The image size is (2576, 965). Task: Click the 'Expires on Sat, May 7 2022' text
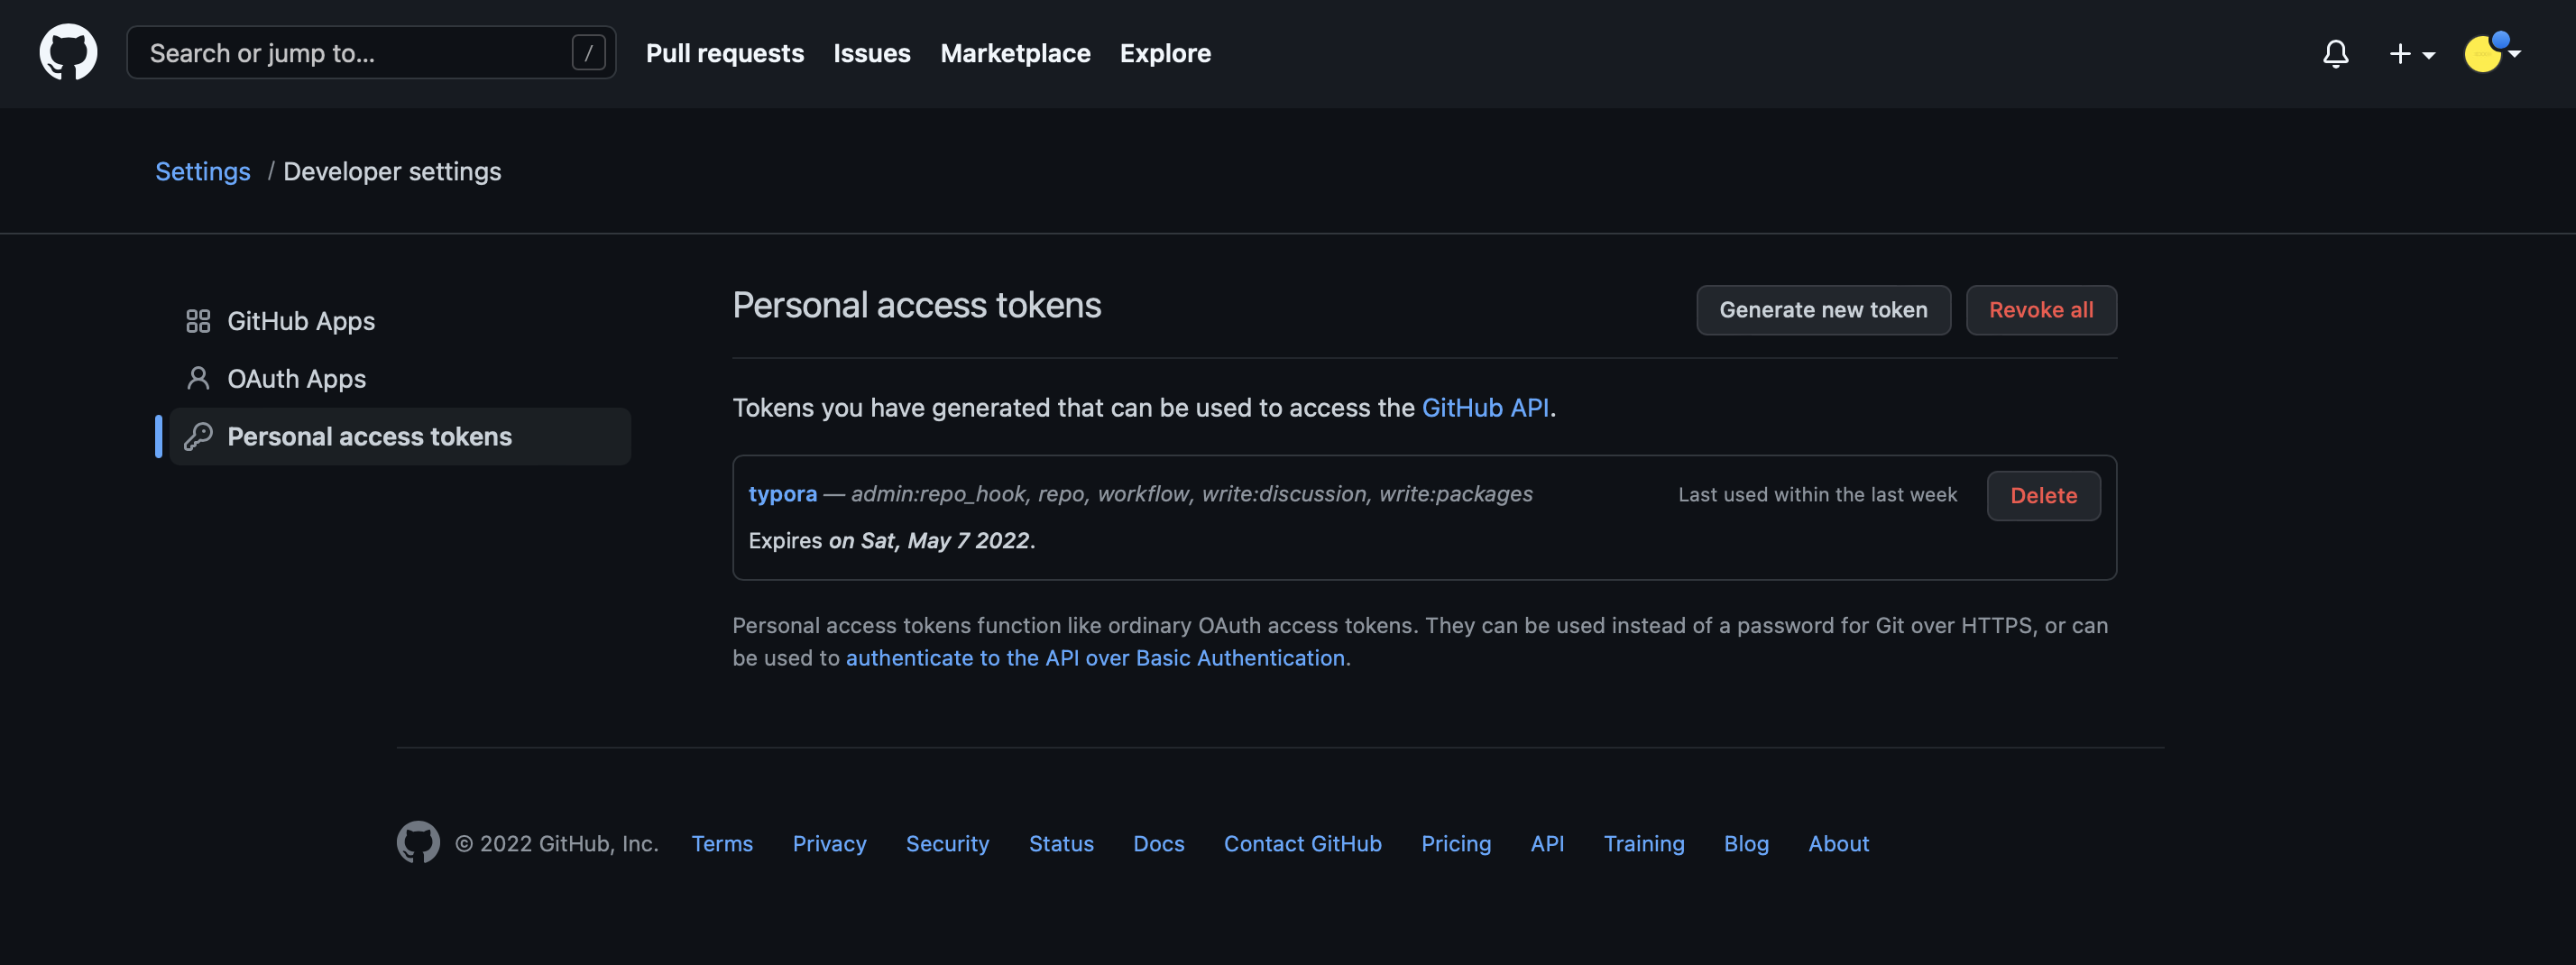891,540
